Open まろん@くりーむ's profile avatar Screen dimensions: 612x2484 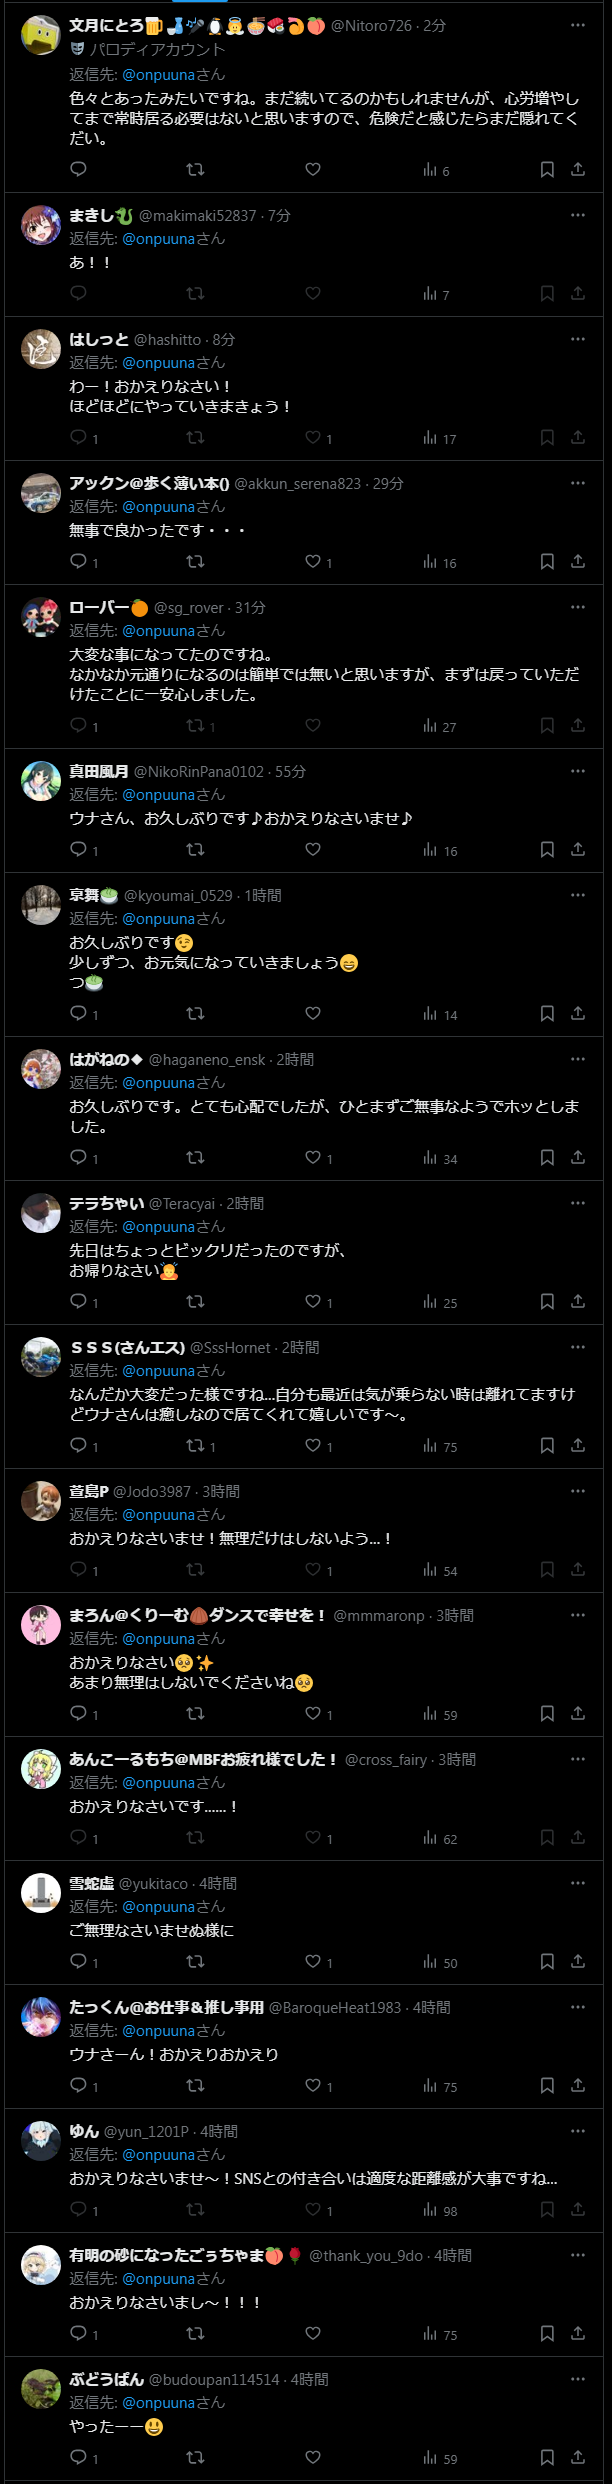pyautogui.click(x=41, y=1625)
